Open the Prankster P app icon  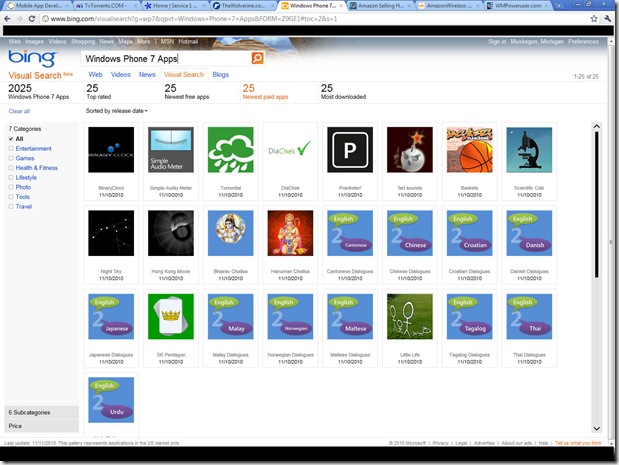350,150
